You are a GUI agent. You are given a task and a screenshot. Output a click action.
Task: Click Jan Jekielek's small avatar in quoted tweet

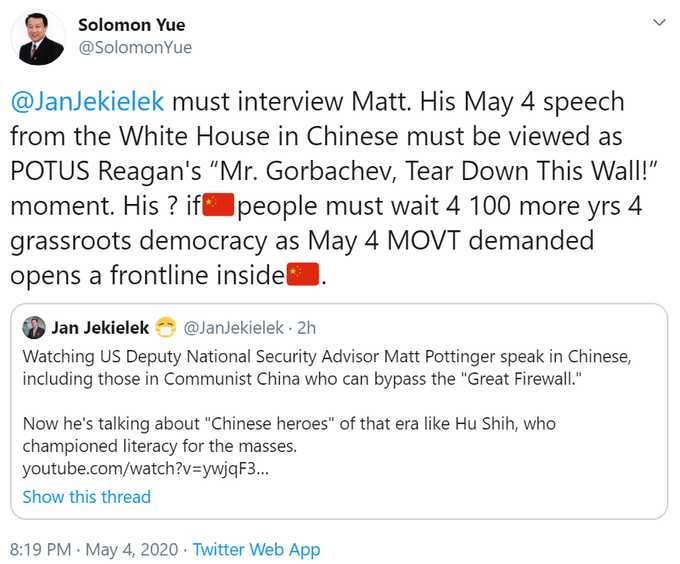point(34,328)
